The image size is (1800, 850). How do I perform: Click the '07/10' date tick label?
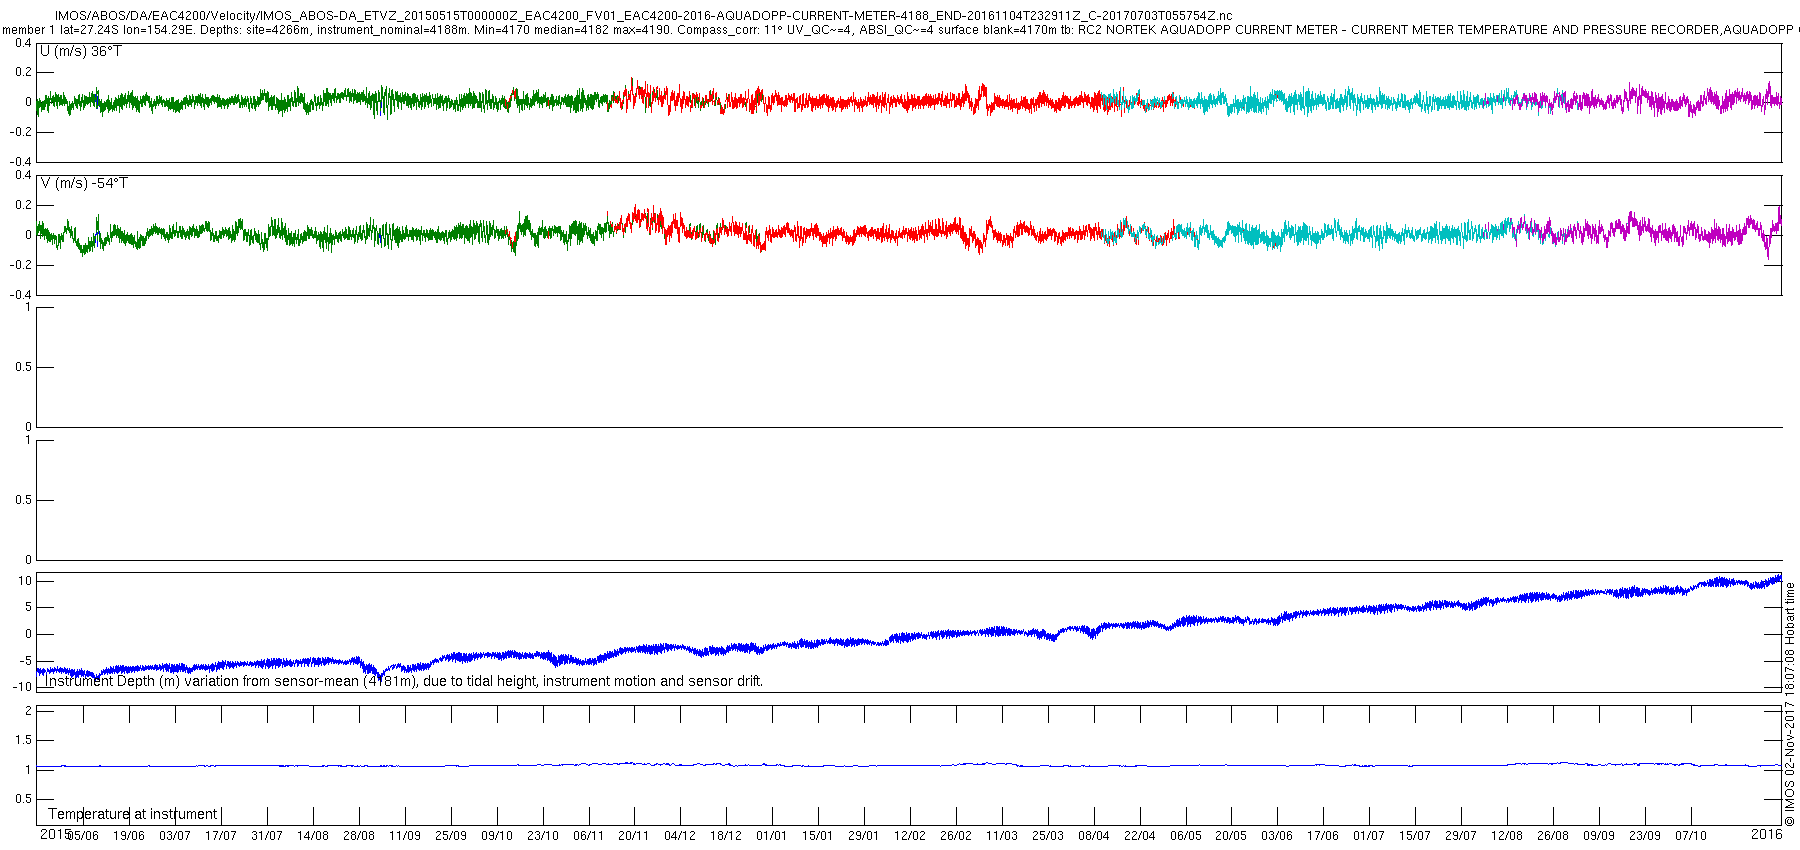tap(1690, 836)
